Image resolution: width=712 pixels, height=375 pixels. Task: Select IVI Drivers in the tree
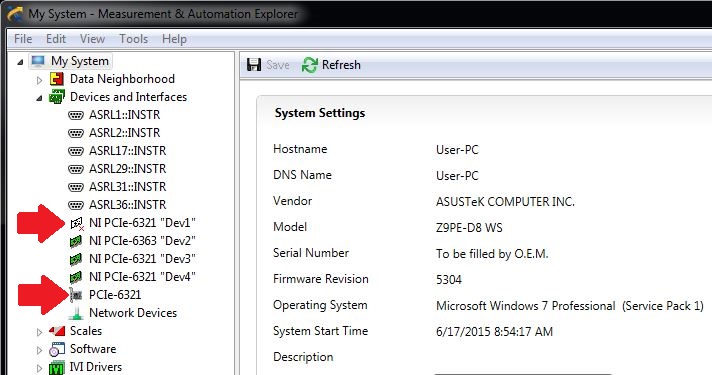click(x=95, y=367)
